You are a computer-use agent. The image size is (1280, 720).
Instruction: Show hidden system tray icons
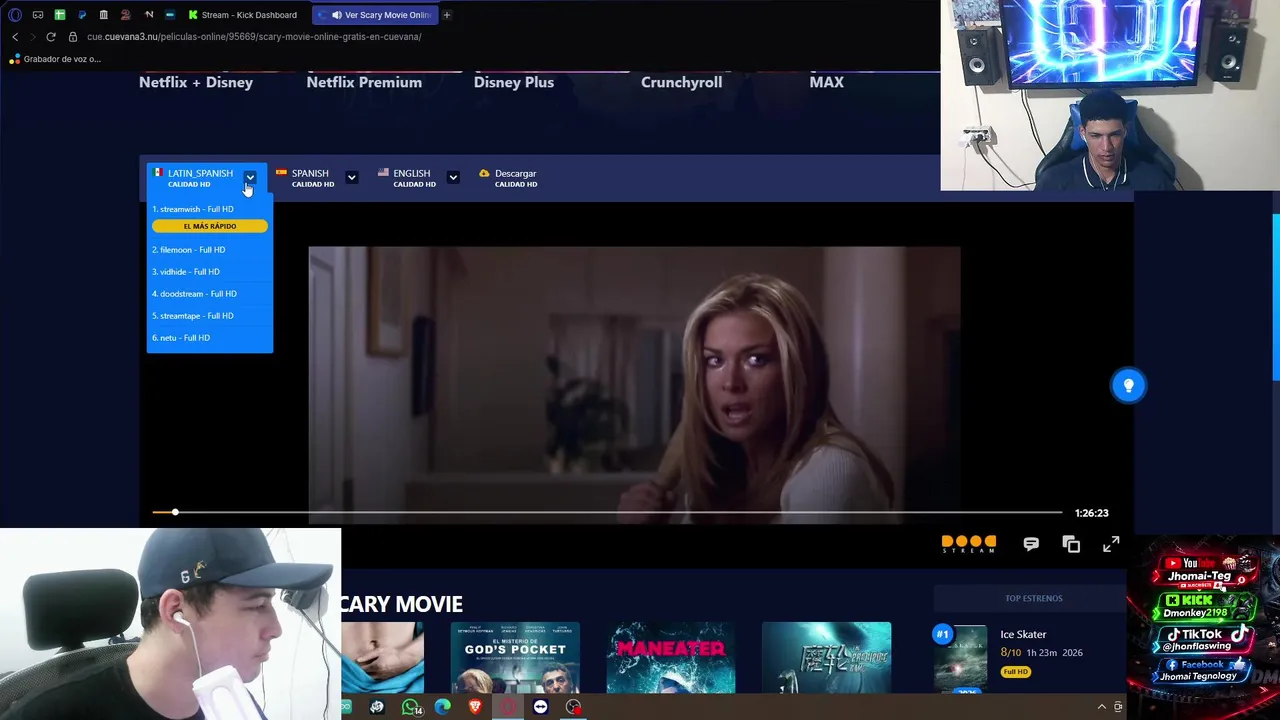(x=1103, y=707)
